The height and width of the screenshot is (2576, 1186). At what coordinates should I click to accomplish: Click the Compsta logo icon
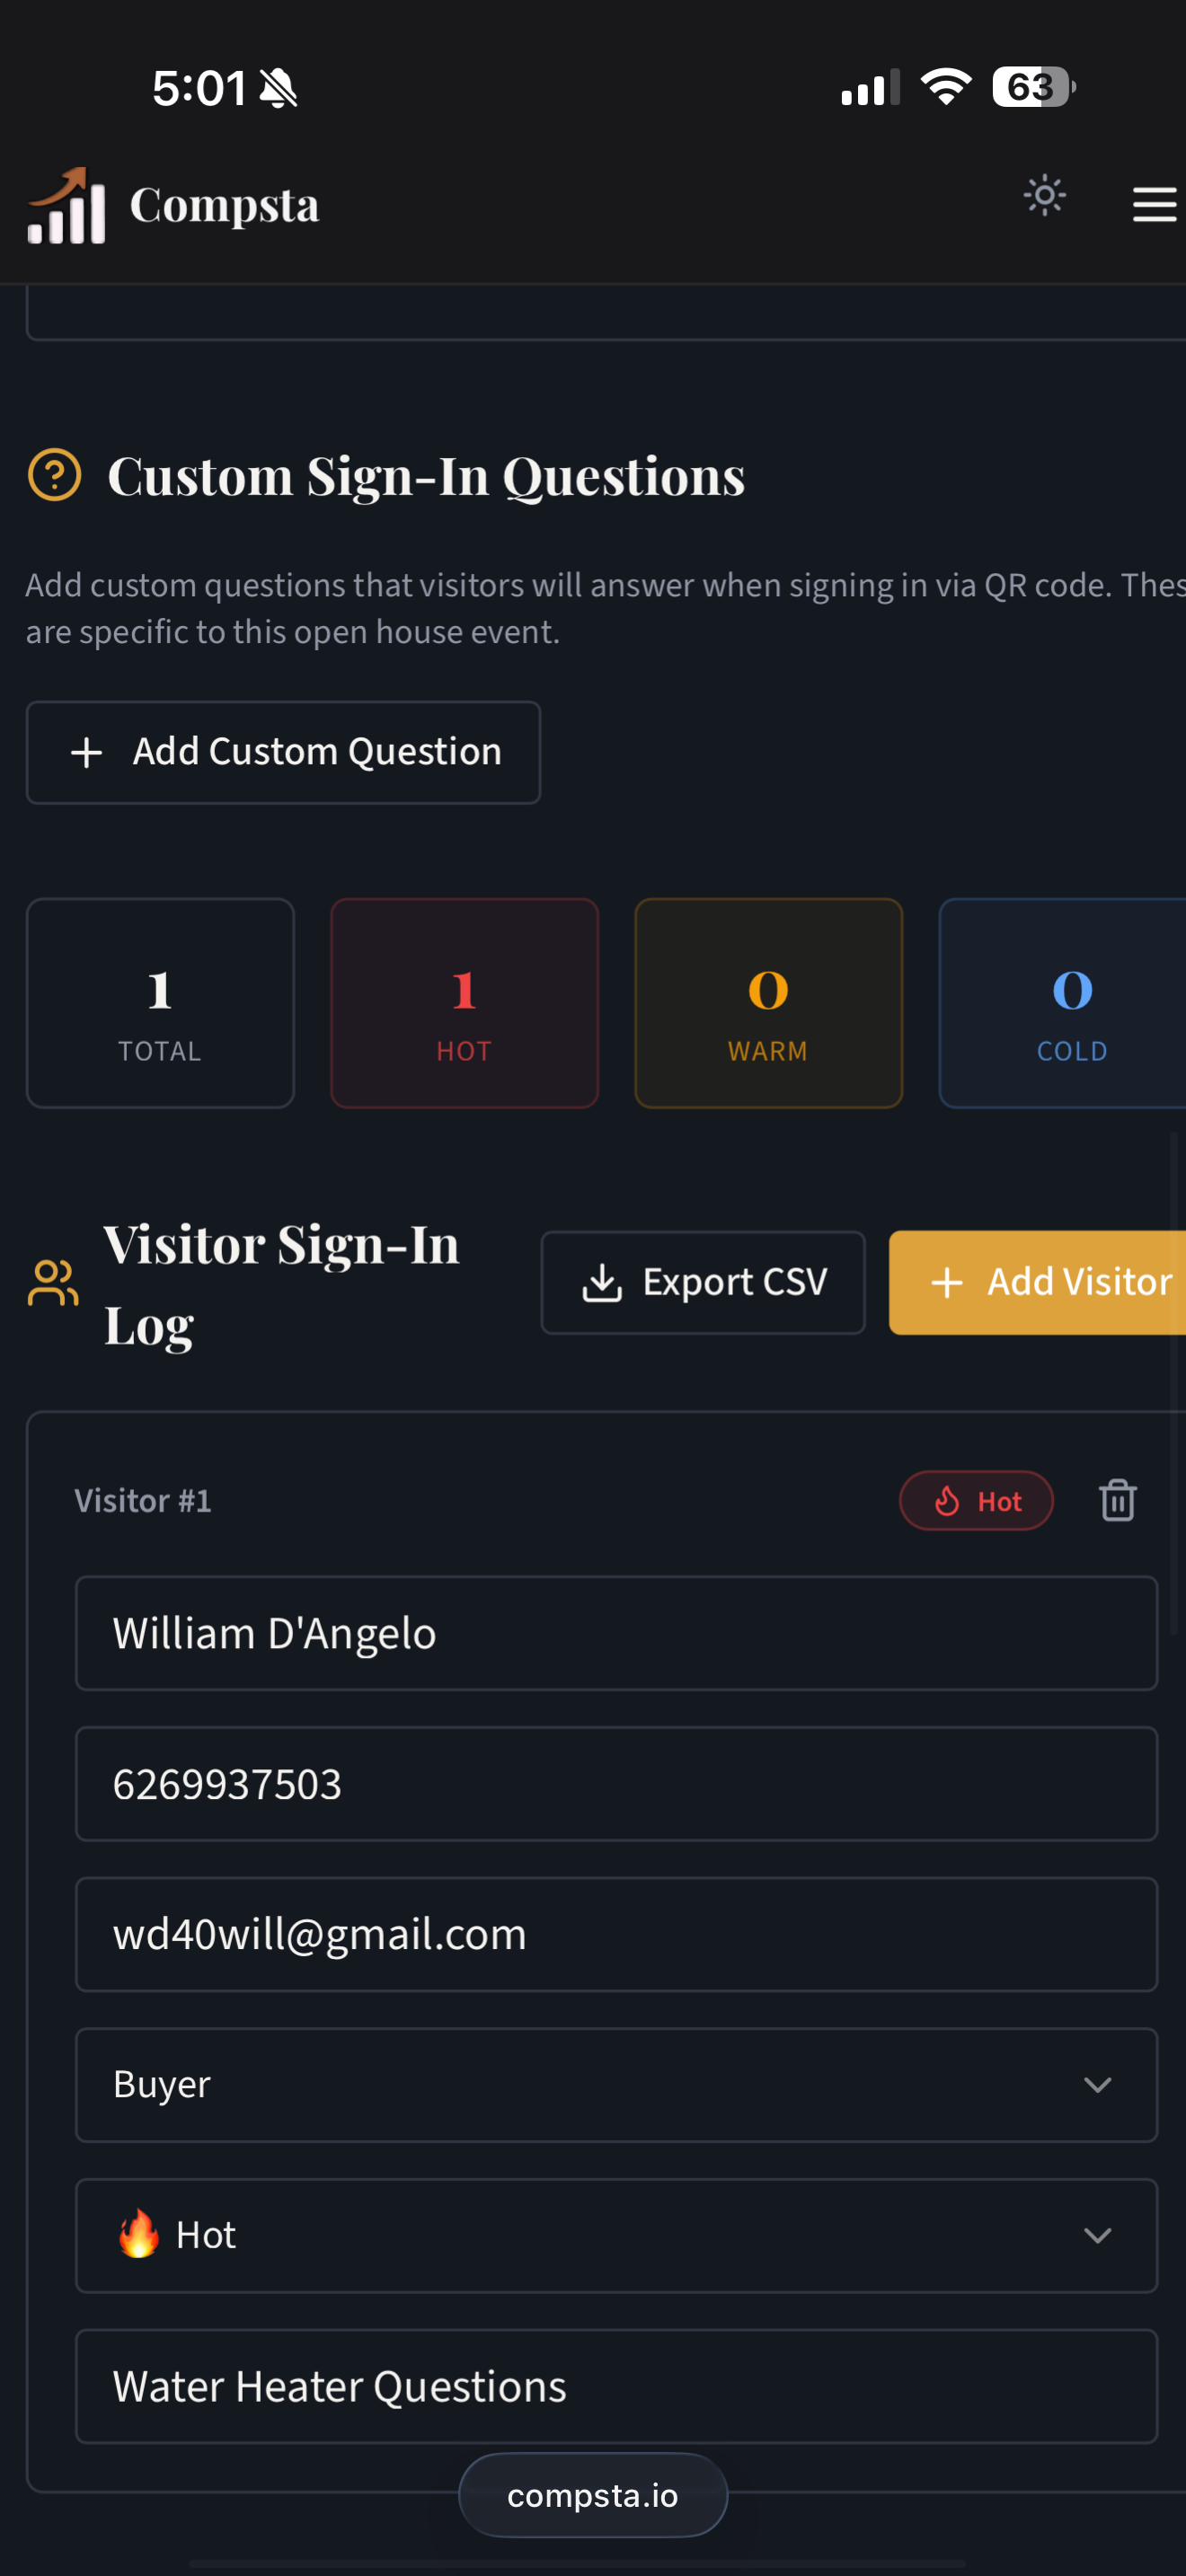pyautogui.click(x=64, y=204)
